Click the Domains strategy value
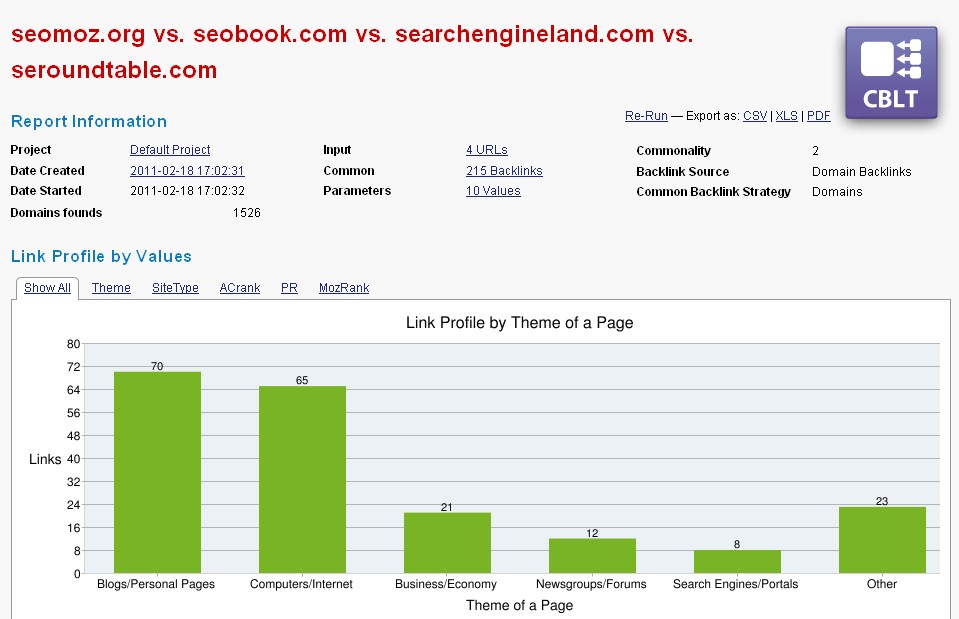The width and height of the screenshot is (959, 619). (x=837, y=192)
